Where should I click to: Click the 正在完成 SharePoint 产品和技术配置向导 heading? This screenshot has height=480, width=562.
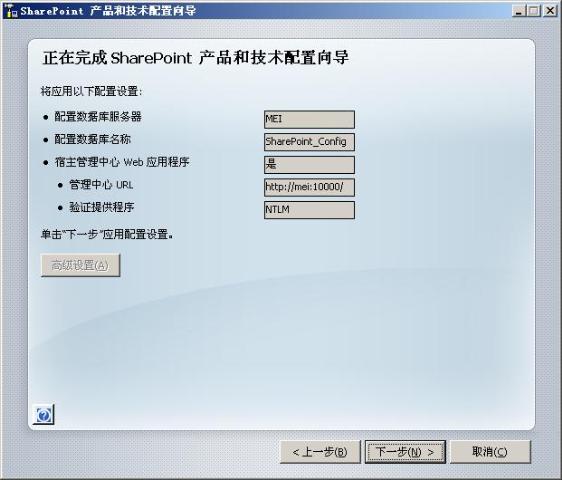196,58
